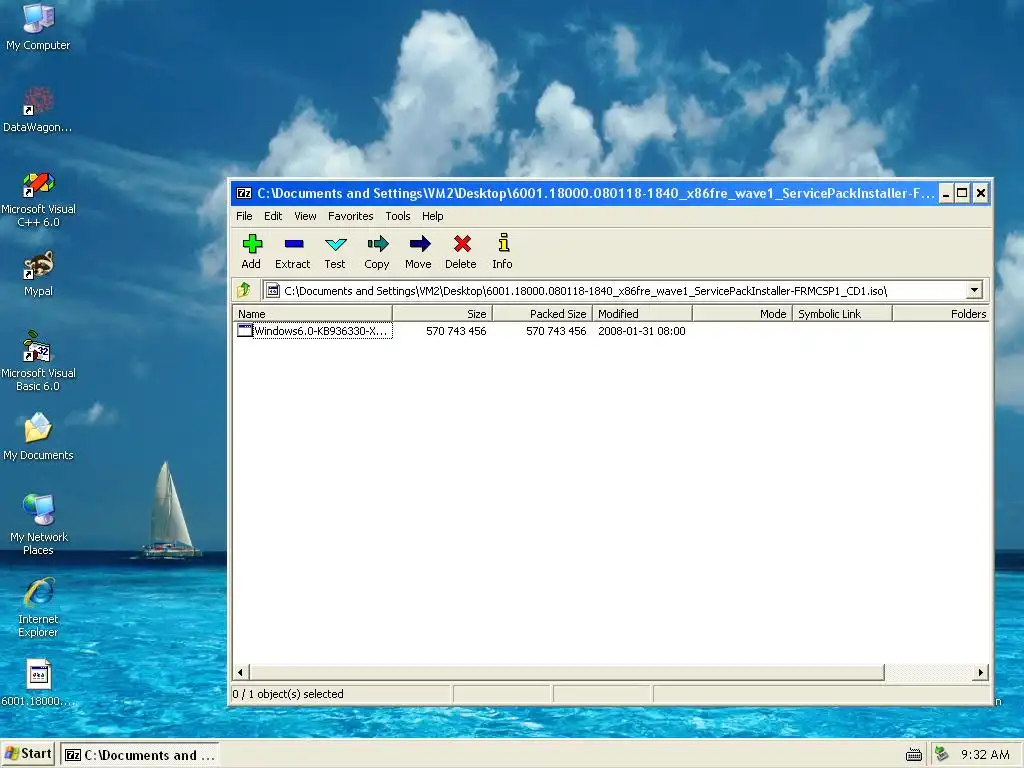Viewport: 1024px width, 768px height.
Task: Click the 570 743 456 Packed Size value
Action: 556,331
